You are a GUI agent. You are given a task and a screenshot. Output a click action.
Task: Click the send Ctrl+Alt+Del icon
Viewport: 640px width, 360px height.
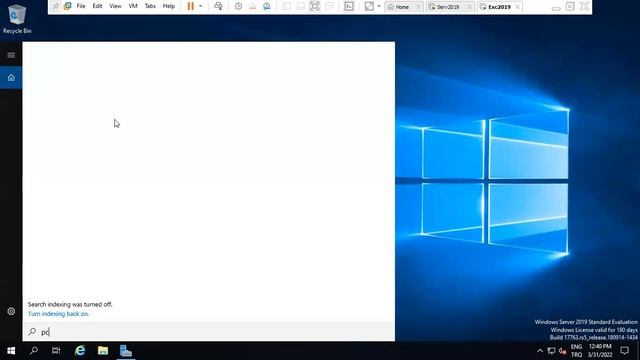point(218,6)
